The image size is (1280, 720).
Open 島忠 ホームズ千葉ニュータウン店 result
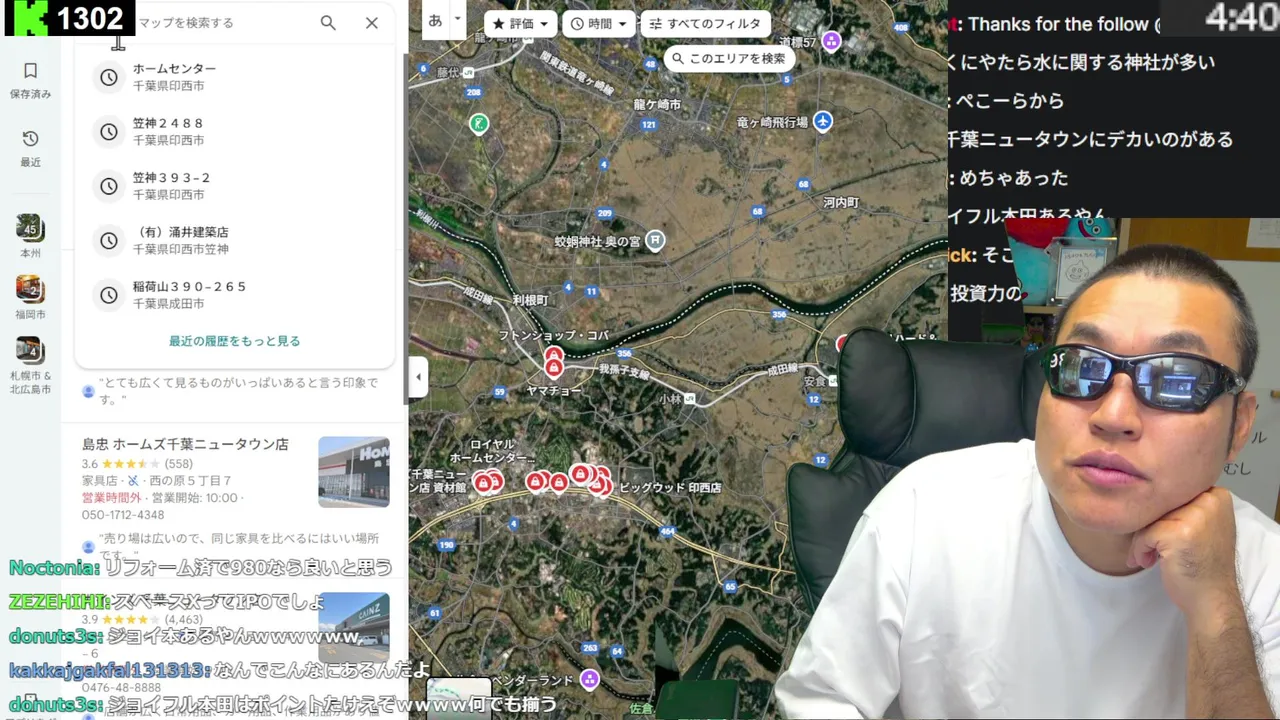coord(185,444)
